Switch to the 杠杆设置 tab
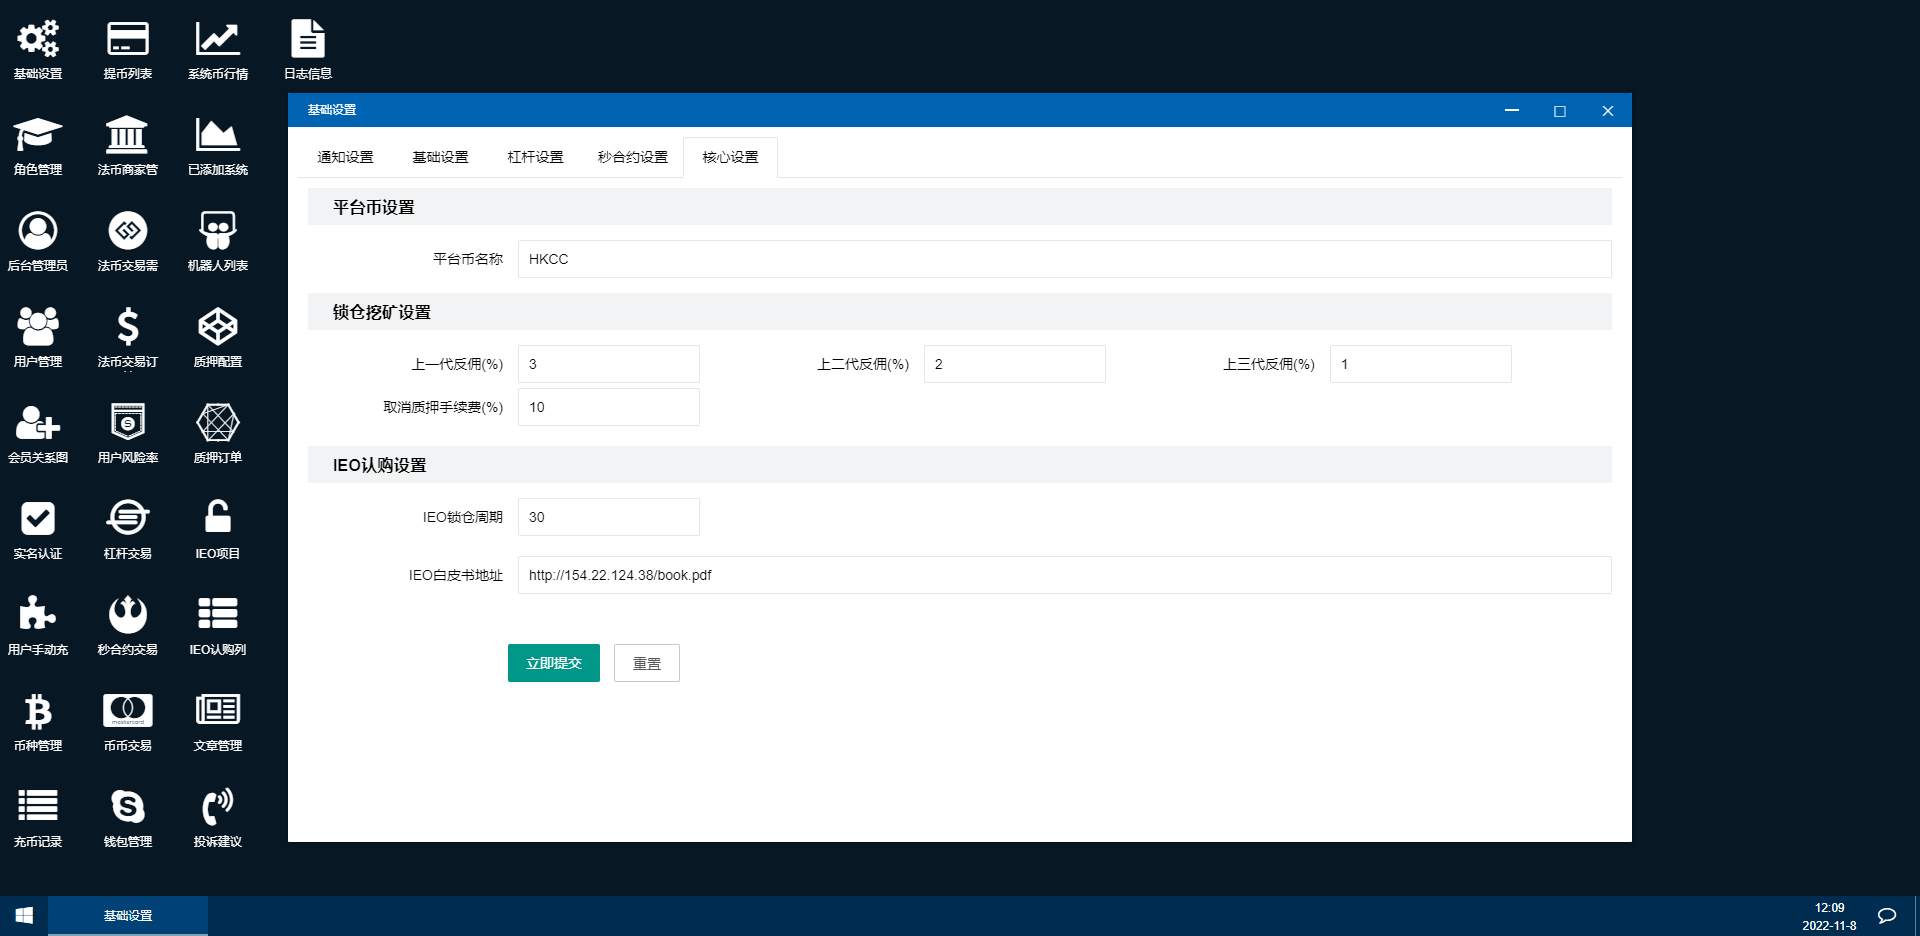1920x936 pixels. click(x=535, y=157)
